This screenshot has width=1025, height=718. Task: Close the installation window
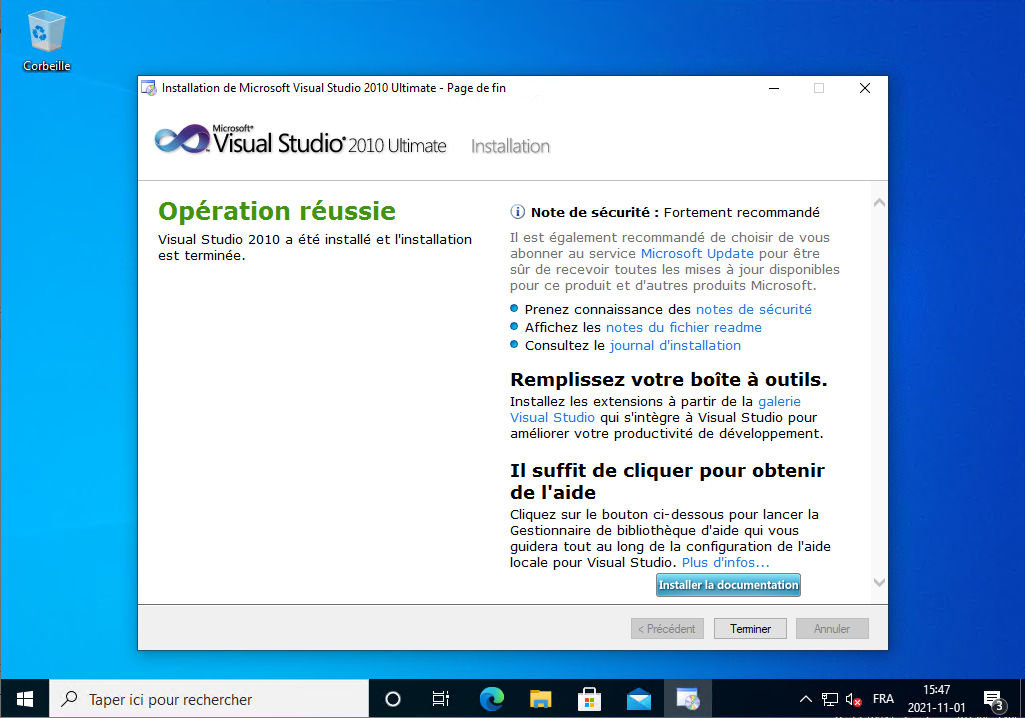point(864,88)
